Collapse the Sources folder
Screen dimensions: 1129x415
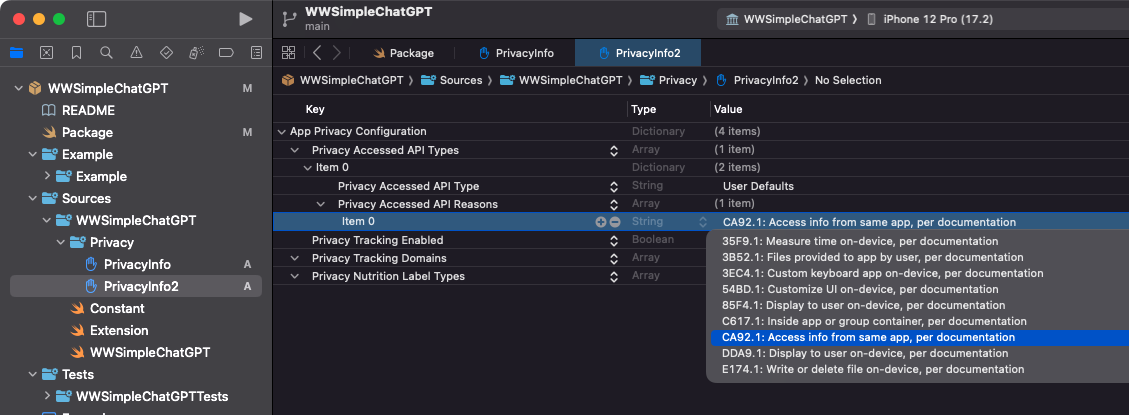tap(32, 198)
